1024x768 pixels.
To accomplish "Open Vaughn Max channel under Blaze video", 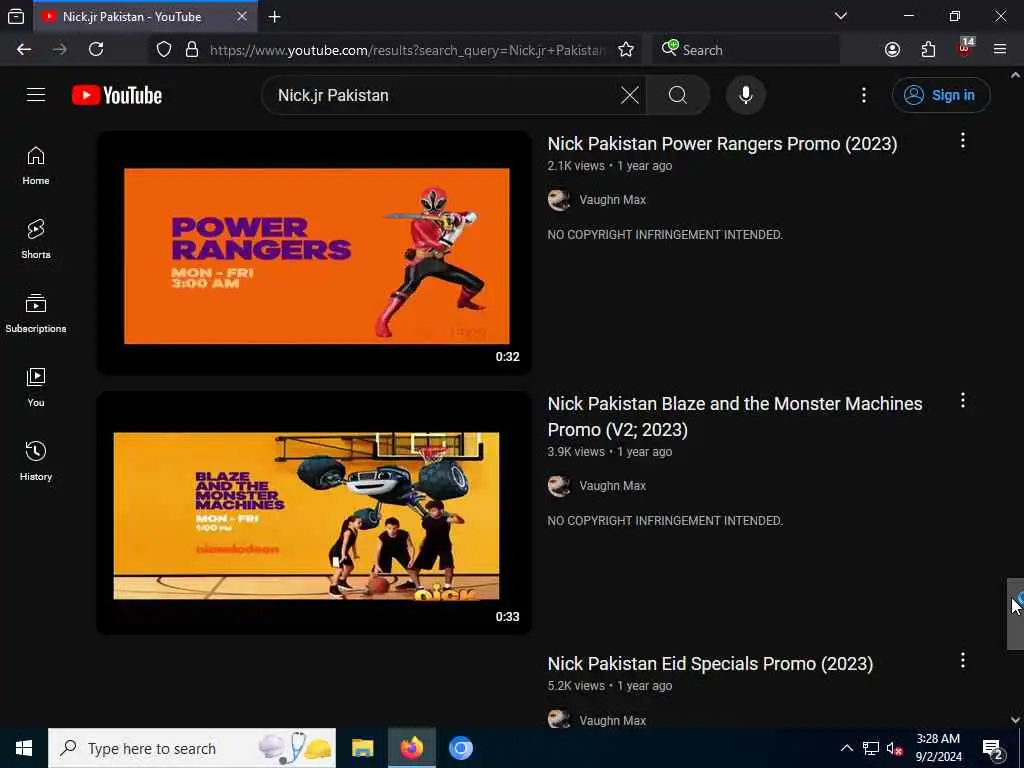I will click(613, 486).
